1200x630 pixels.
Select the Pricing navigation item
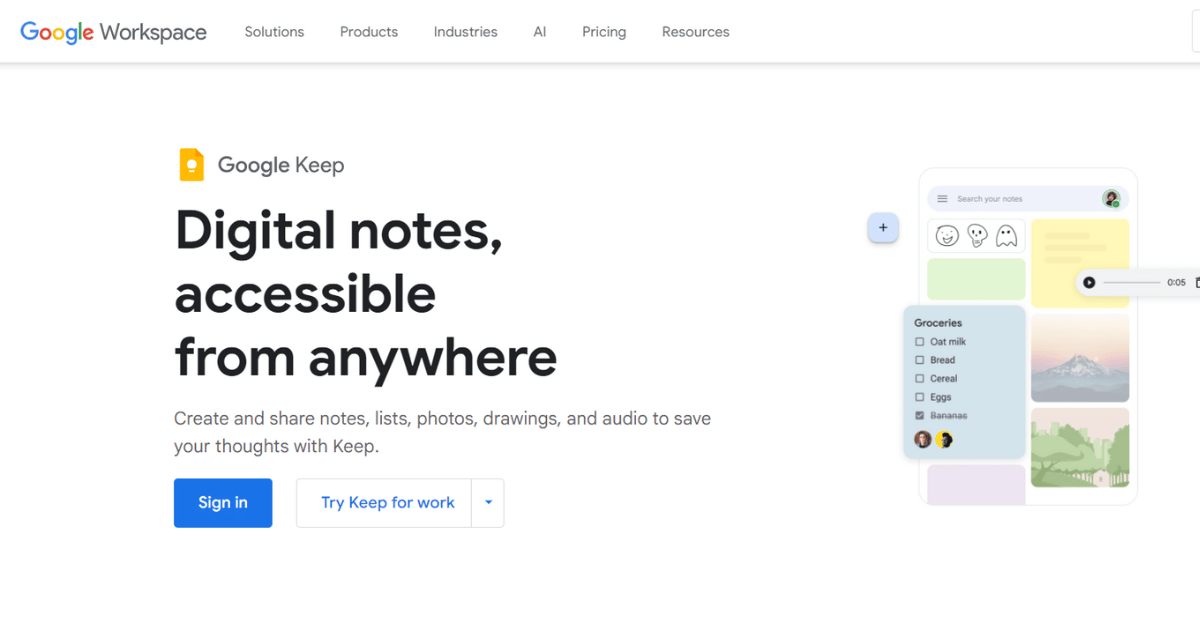click(603, 31)
